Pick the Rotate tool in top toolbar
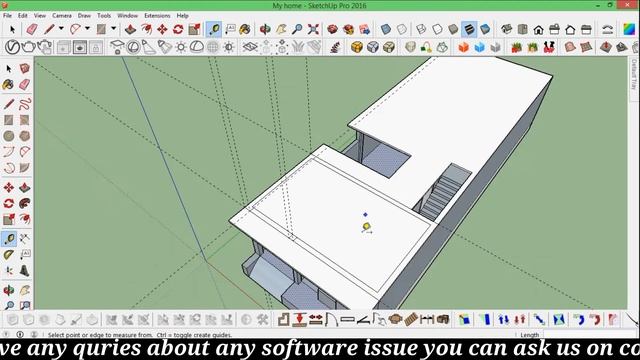 point(178,29)
